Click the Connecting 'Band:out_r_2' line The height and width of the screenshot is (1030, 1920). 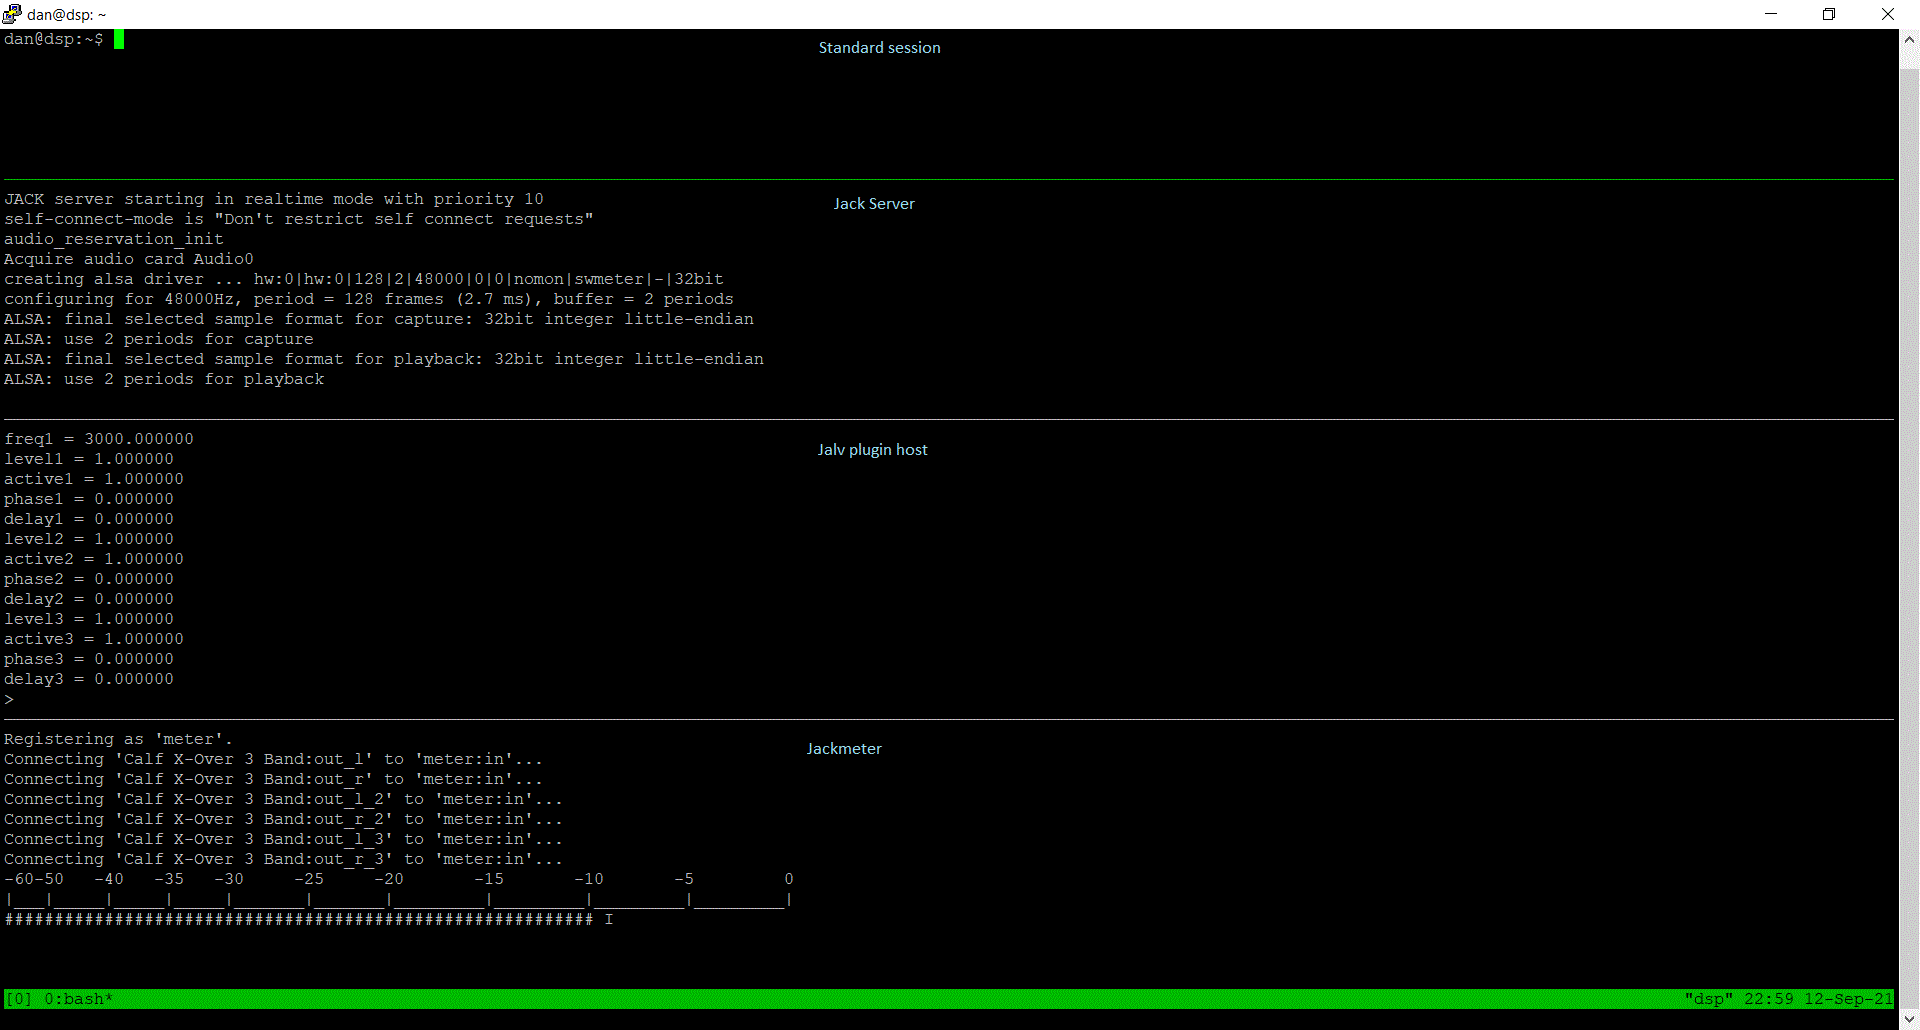(x=284, y=819)
